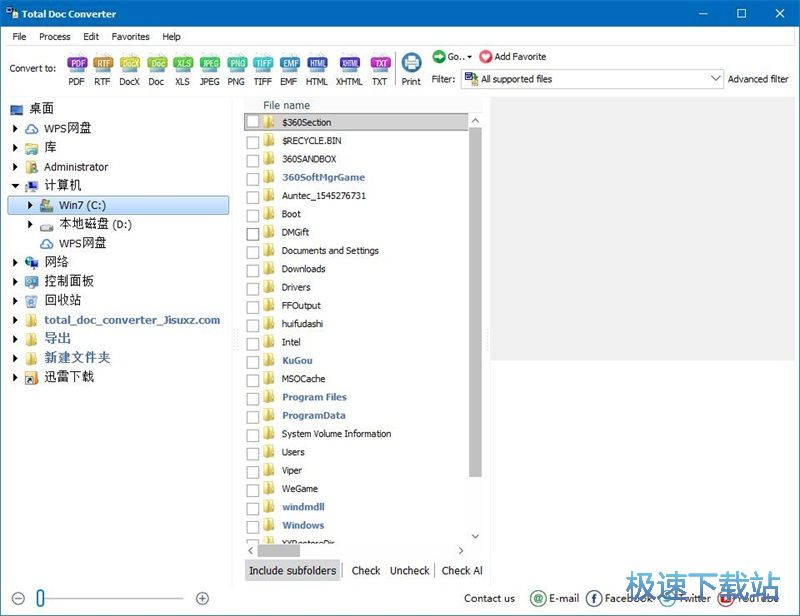Check the Windows folder for conversion

pyautogui.click(x=253, y=525)
